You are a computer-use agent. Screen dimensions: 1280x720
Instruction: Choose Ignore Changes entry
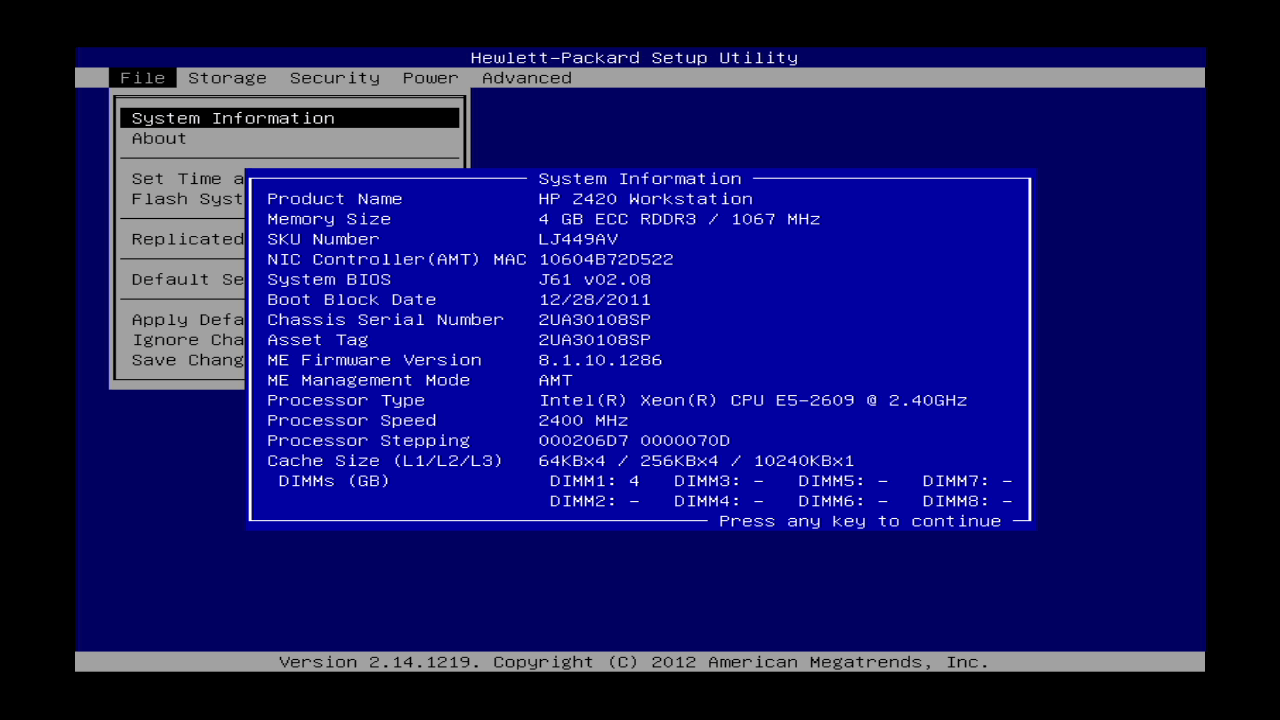pos(187,340)
